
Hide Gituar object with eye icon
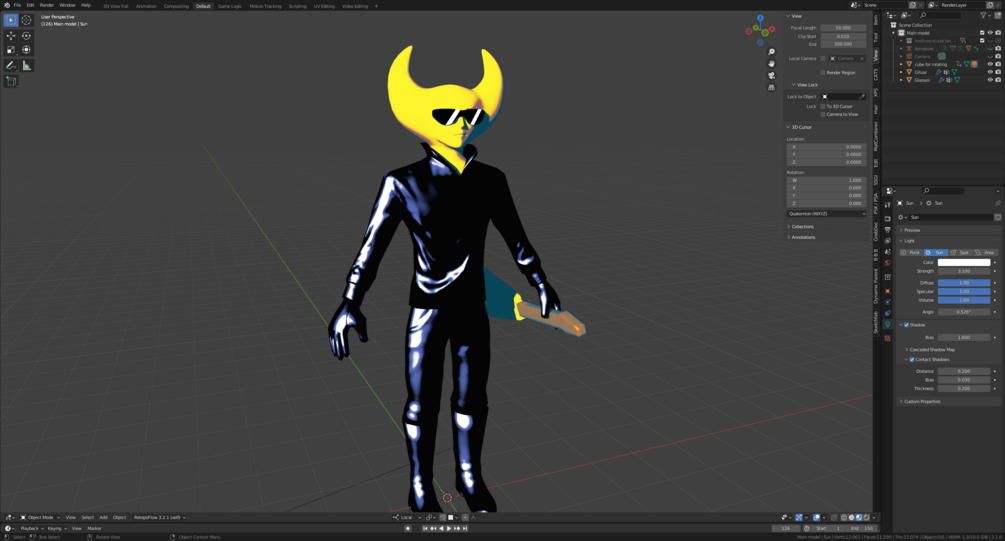[990, 72]
